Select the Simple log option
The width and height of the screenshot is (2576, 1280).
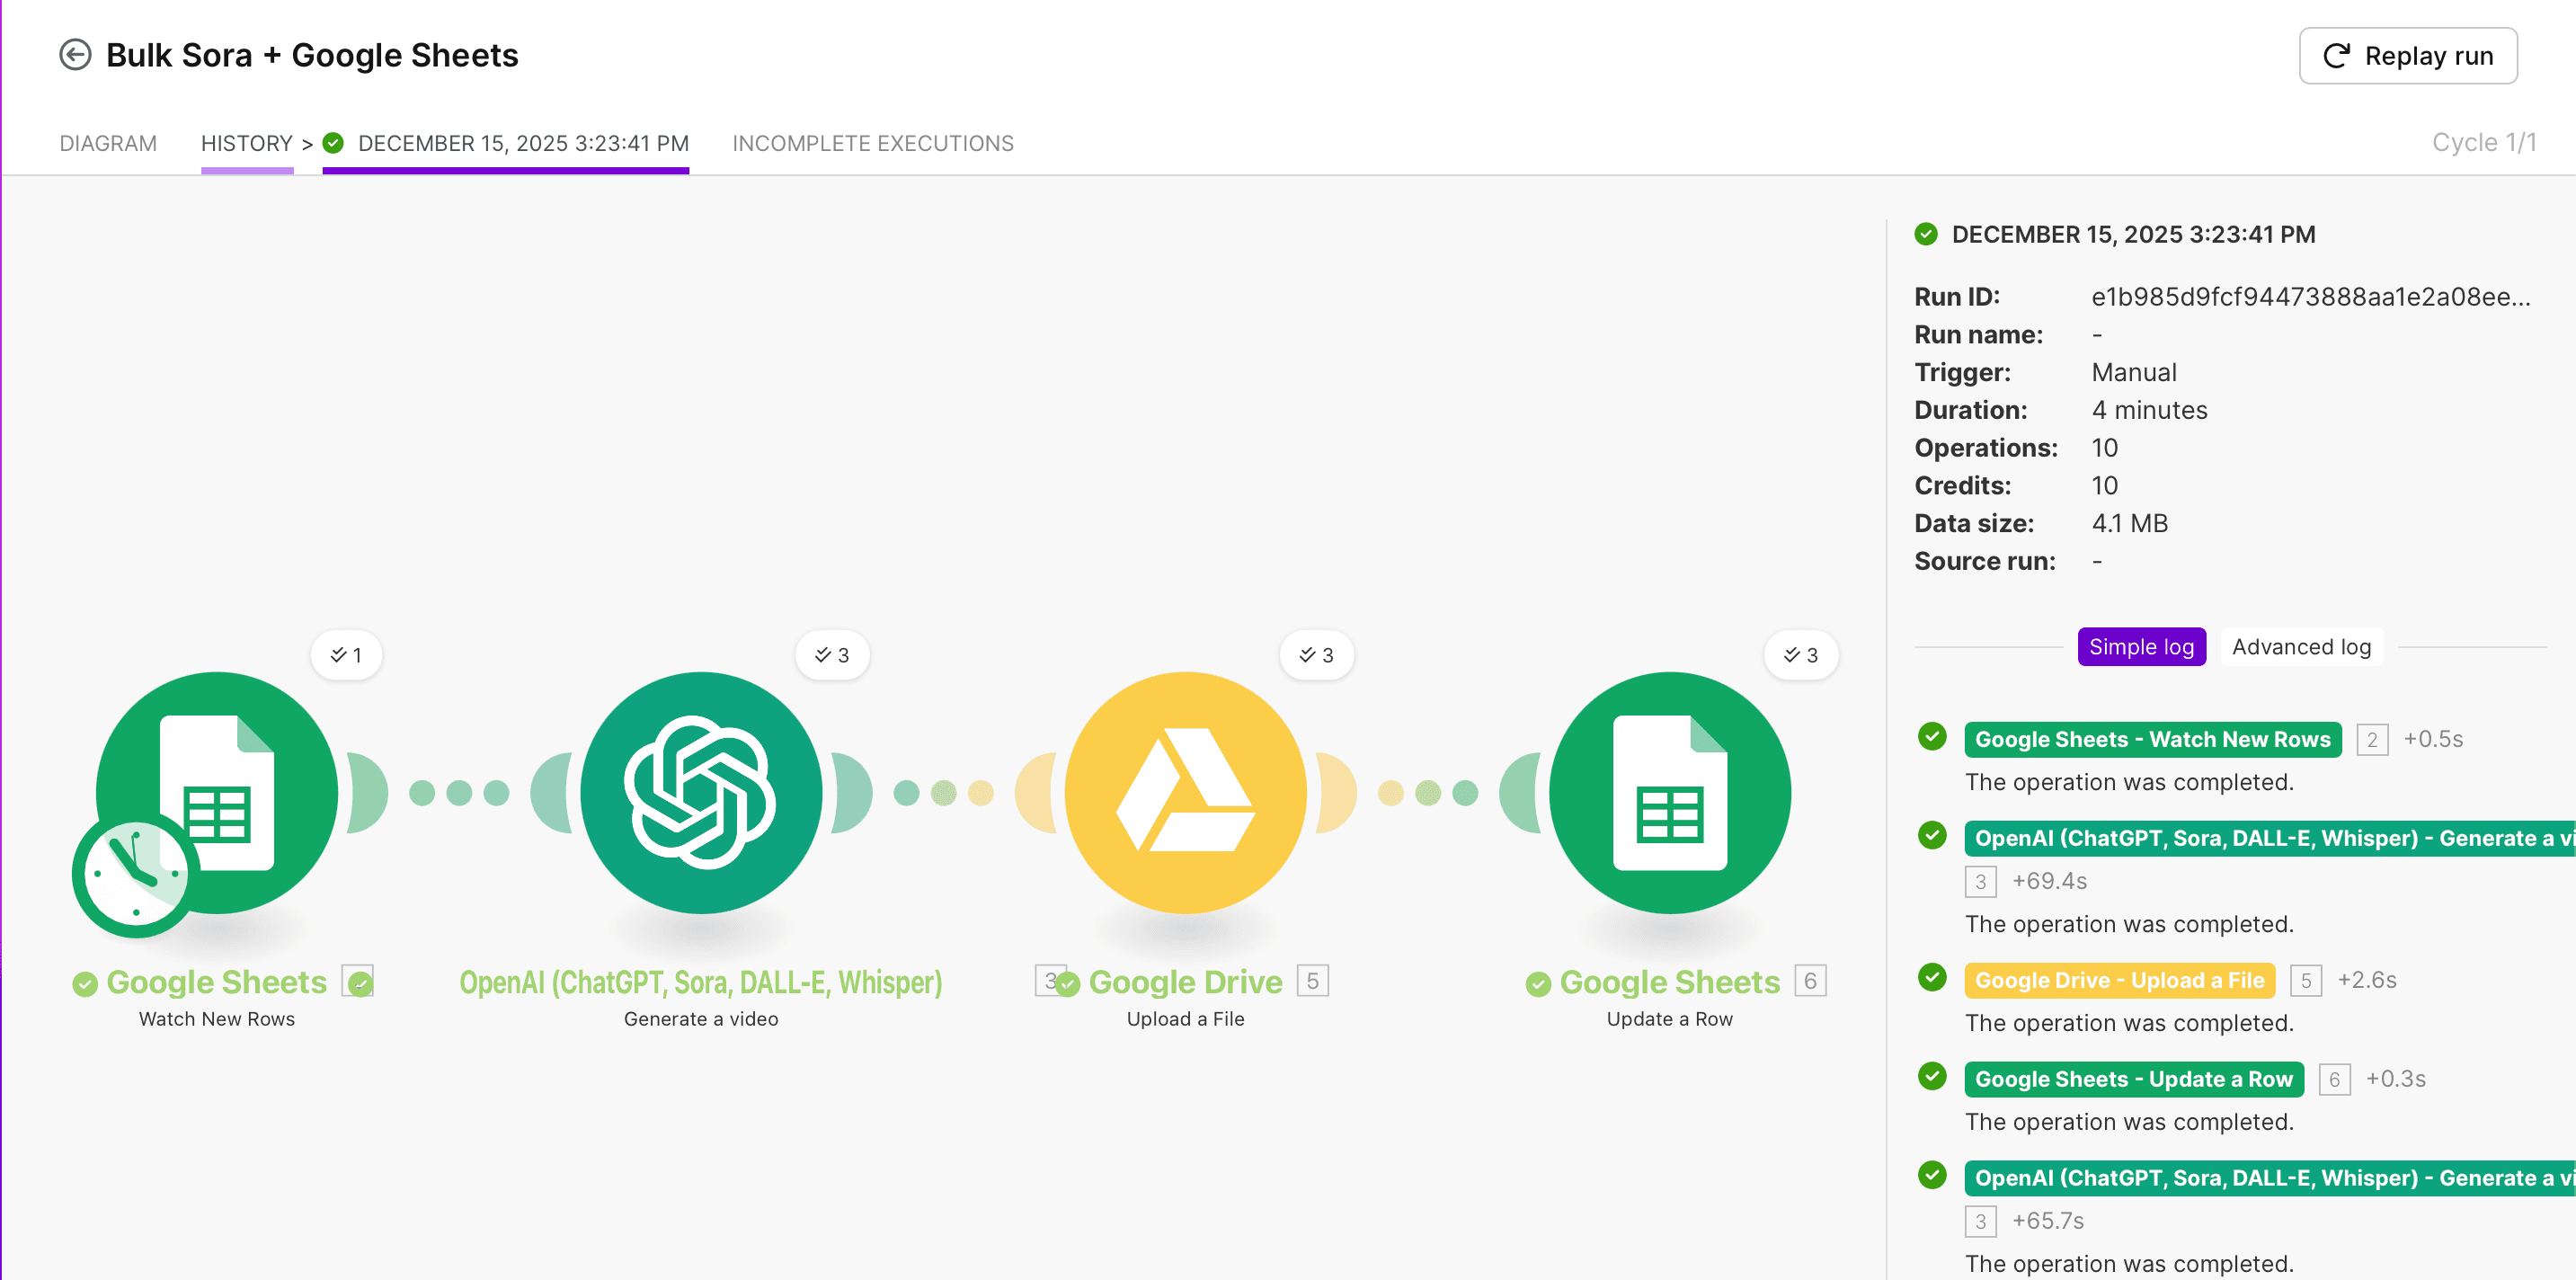[x=2141, y=647]
